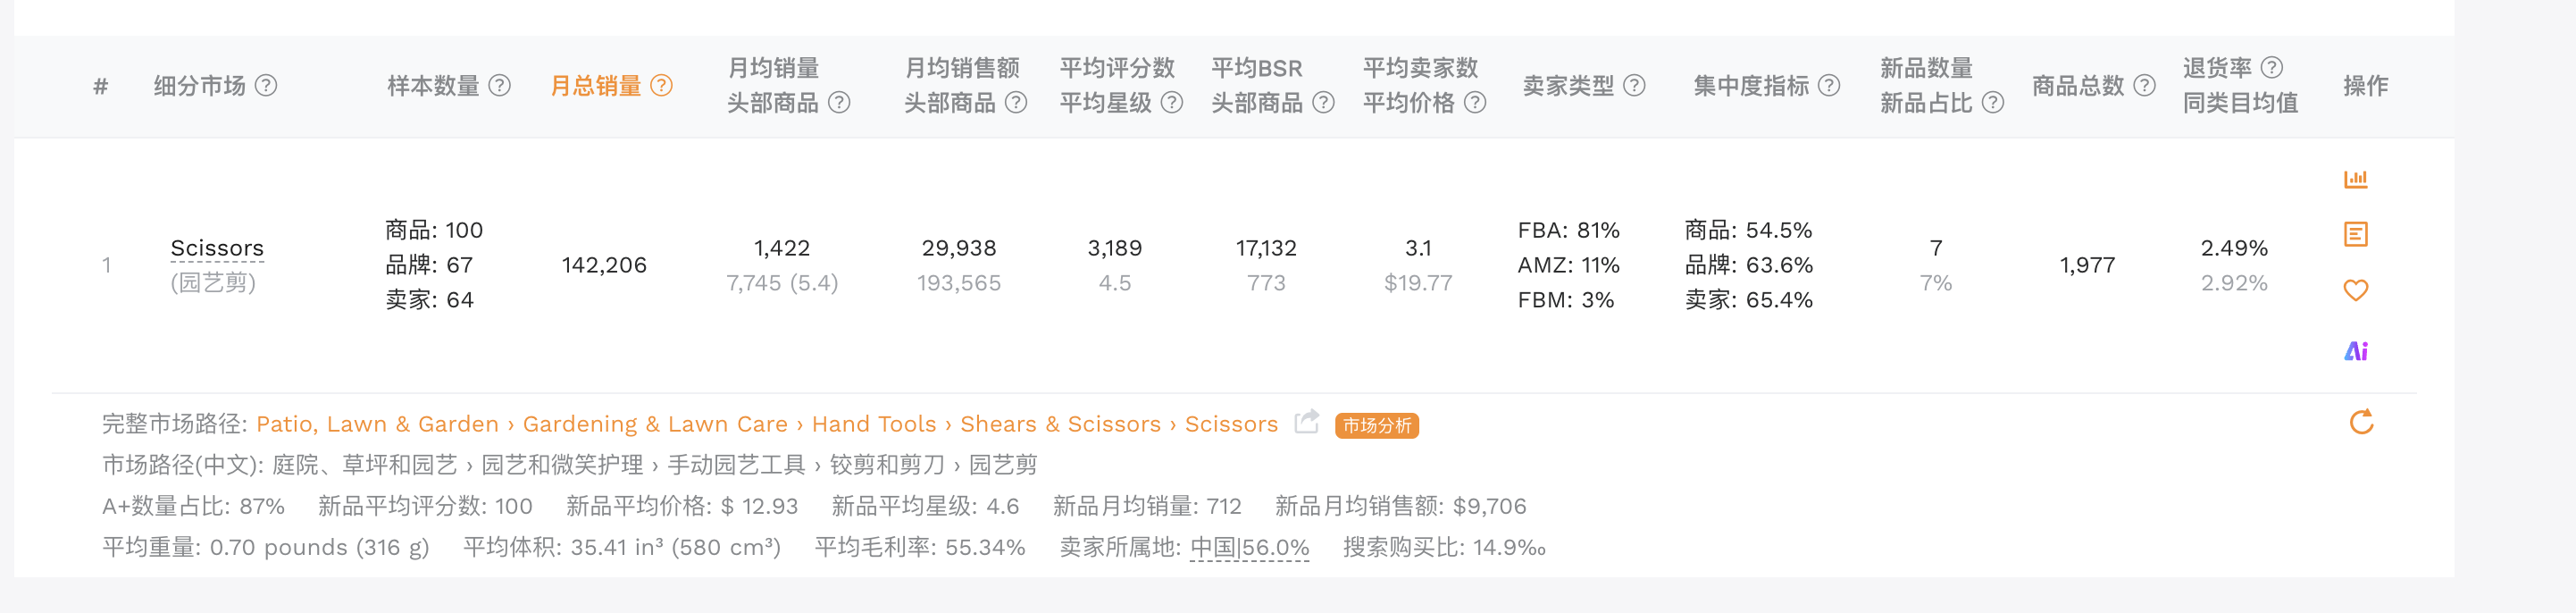
Task: Click help icon next to 商品总数
Action: coord(2144,86)
